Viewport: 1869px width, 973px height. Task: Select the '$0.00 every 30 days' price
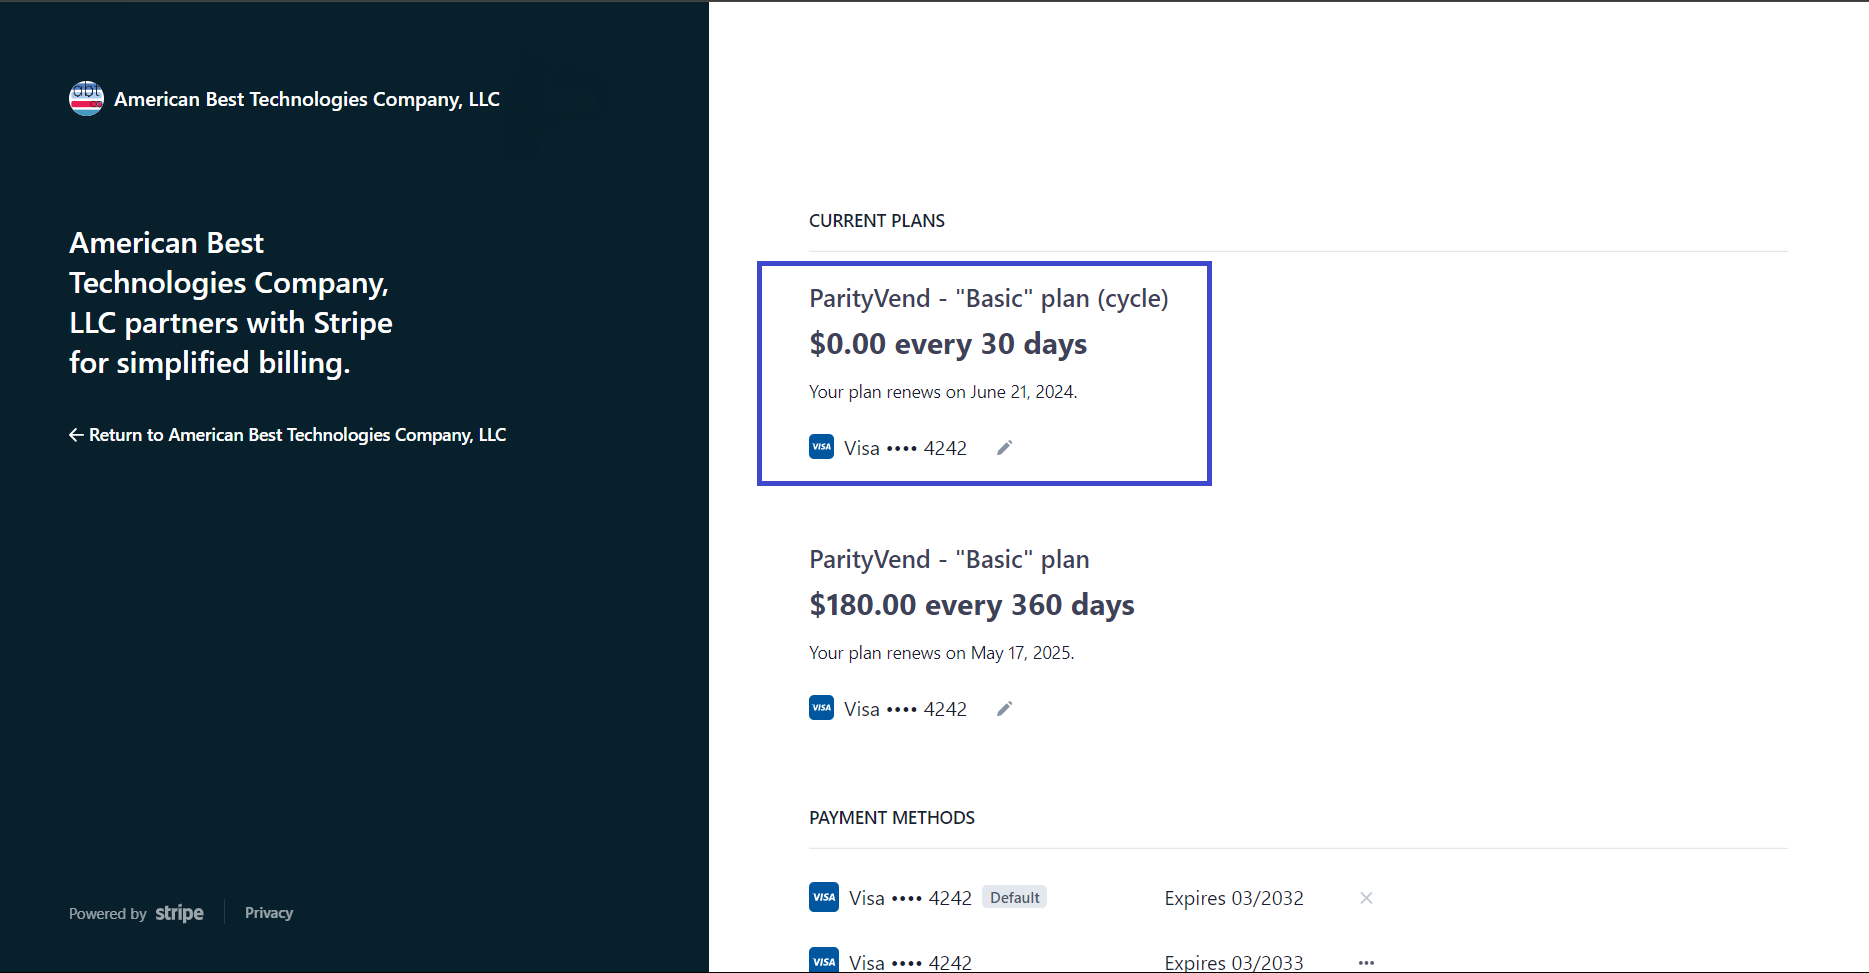(x=948, y=344)
